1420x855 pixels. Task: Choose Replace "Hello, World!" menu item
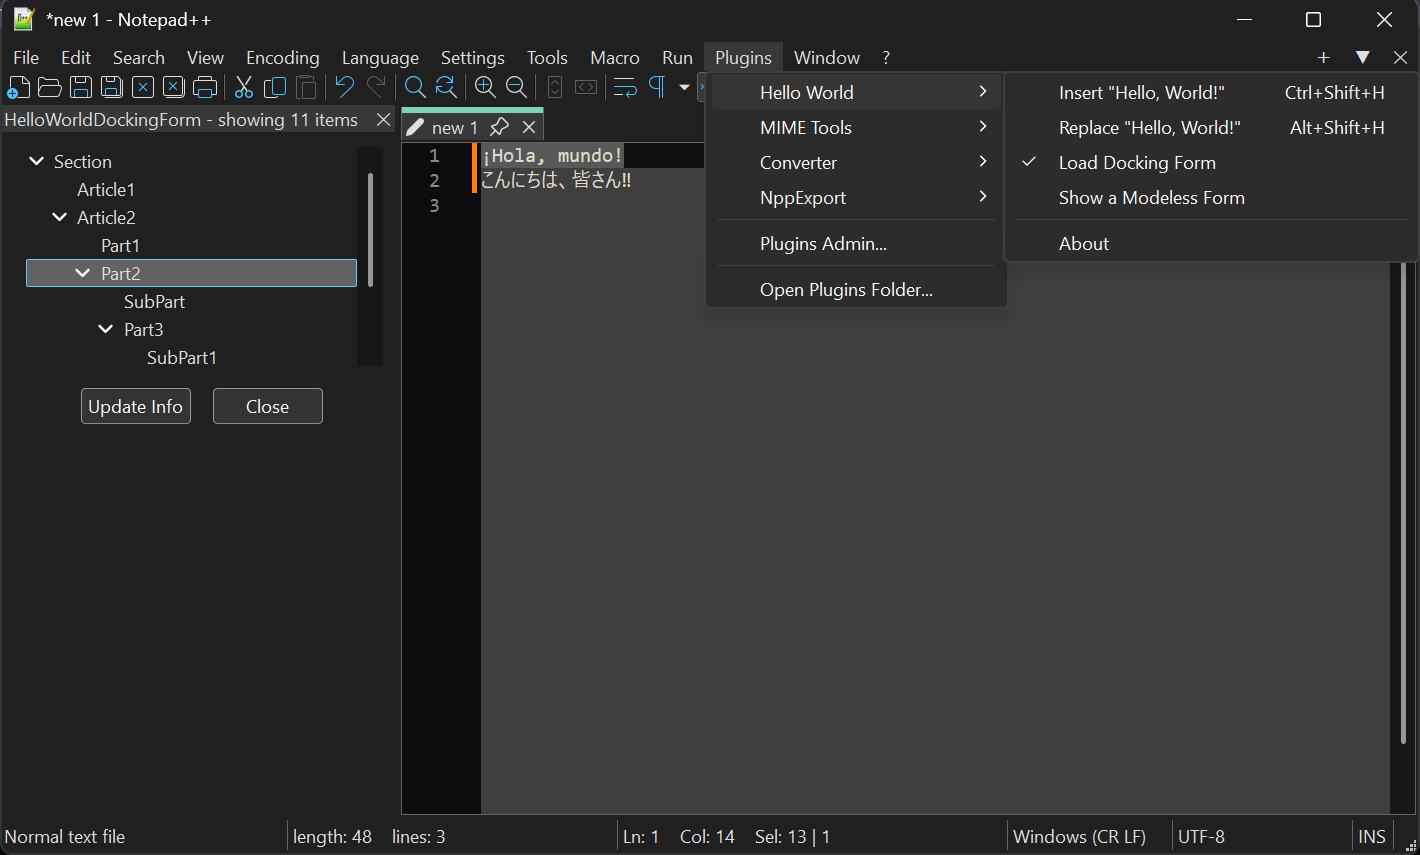click(1210, 128)
